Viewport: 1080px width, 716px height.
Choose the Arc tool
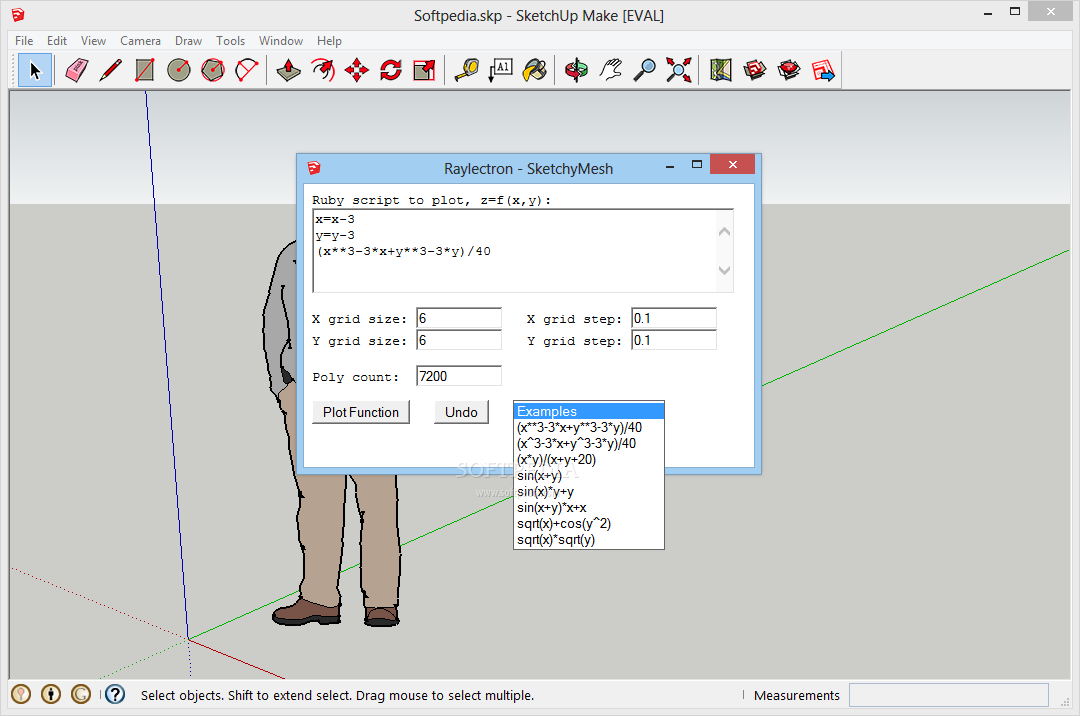pyautogui.click(x=247, y=70)
